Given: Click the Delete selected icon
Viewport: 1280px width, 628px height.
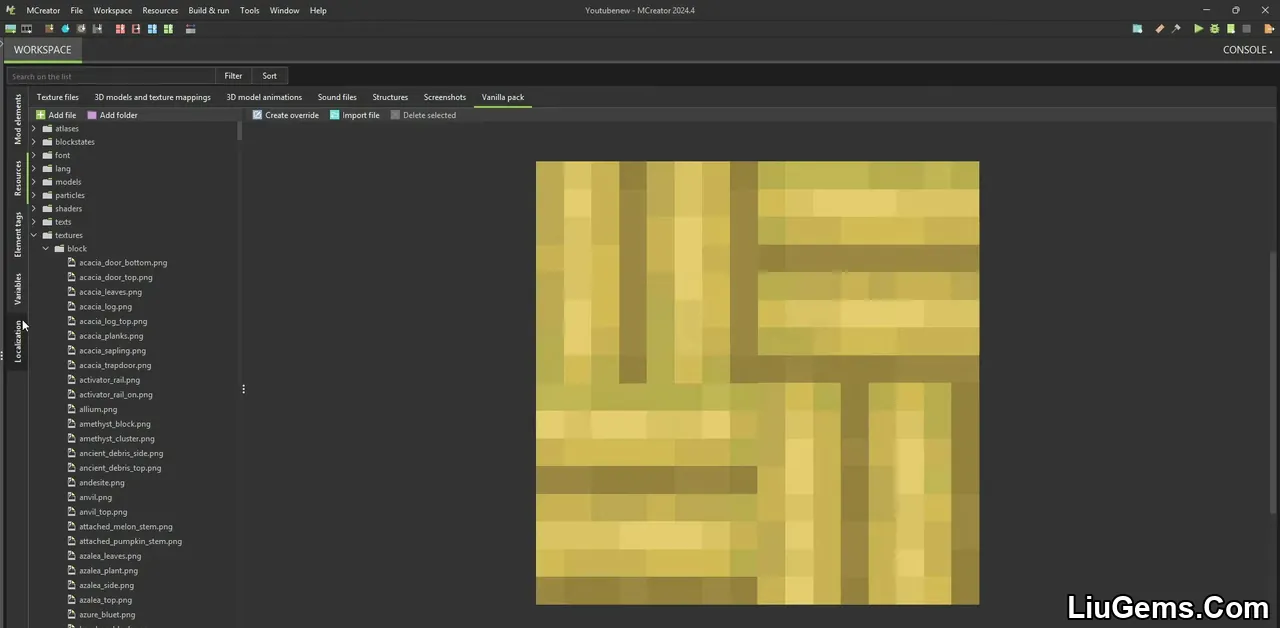Looking at the screenshot, I should 395,115.
